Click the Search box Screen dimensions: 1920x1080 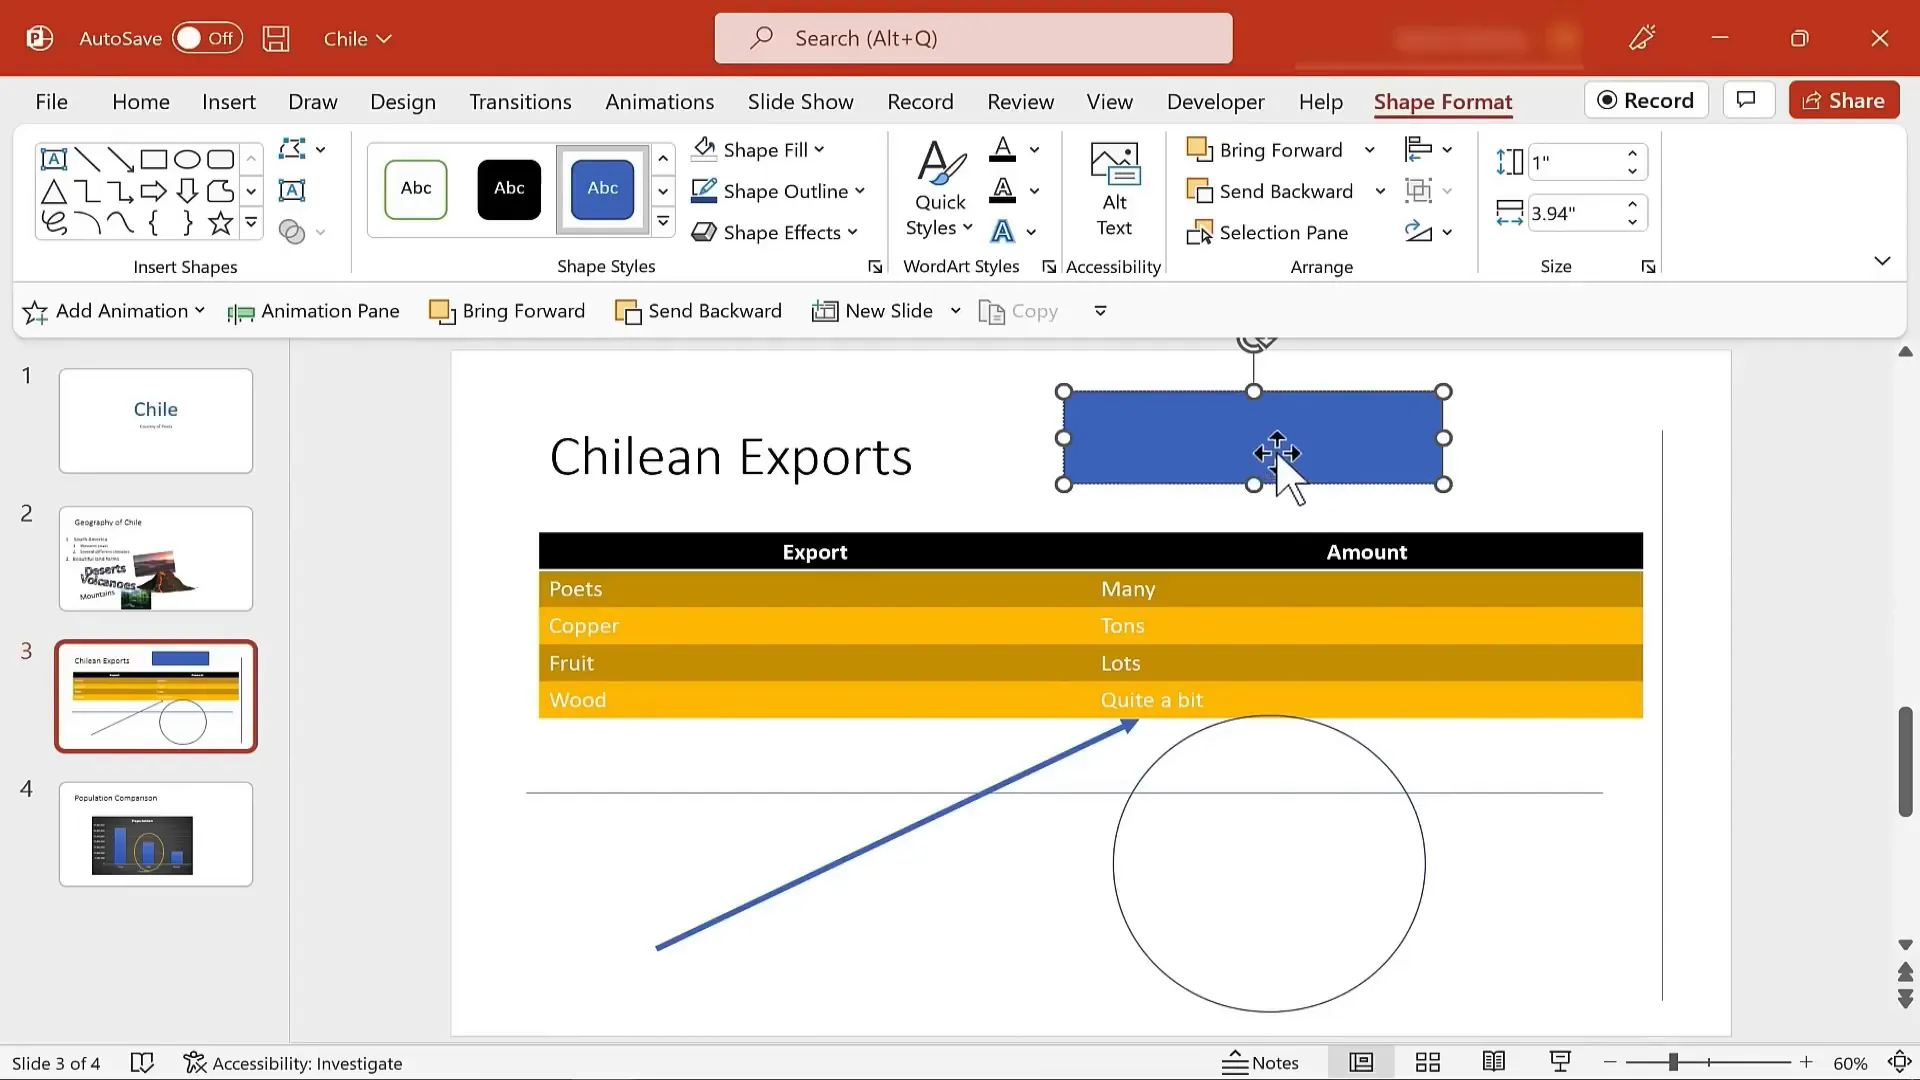click(x=973, y=38)
